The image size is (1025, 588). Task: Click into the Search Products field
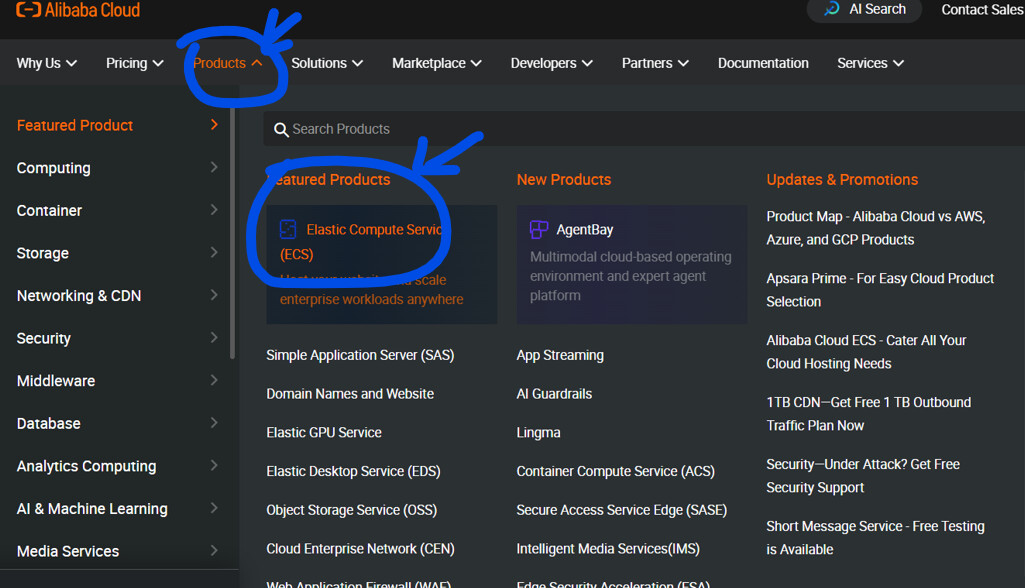[600, 130]
